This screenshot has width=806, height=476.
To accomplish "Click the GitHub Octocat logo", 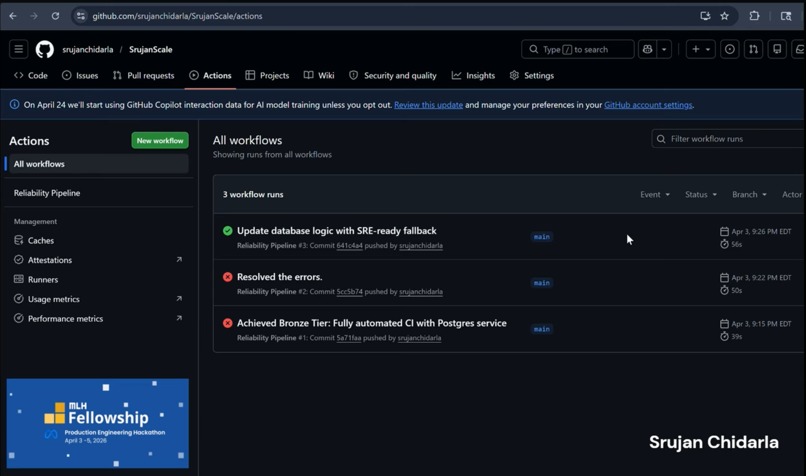I will pos(45,49).
